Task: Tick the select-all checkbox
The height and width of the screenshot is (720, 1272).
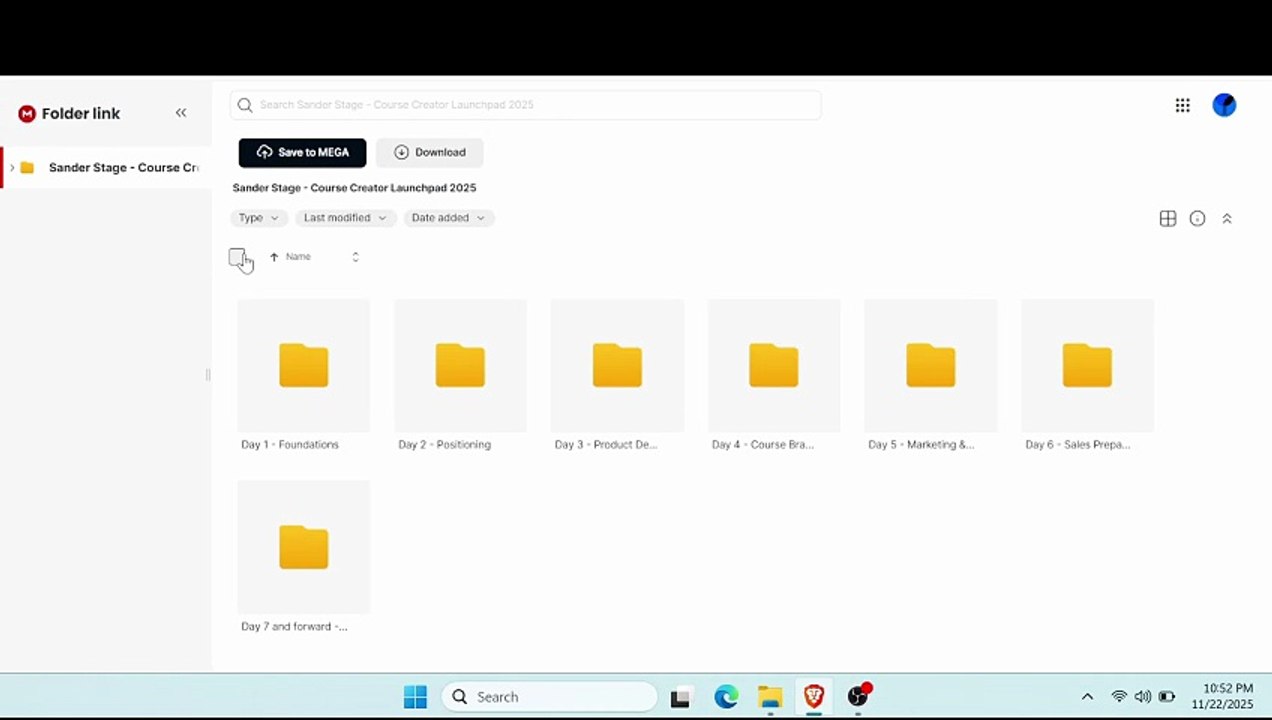Action: point(237,257)
